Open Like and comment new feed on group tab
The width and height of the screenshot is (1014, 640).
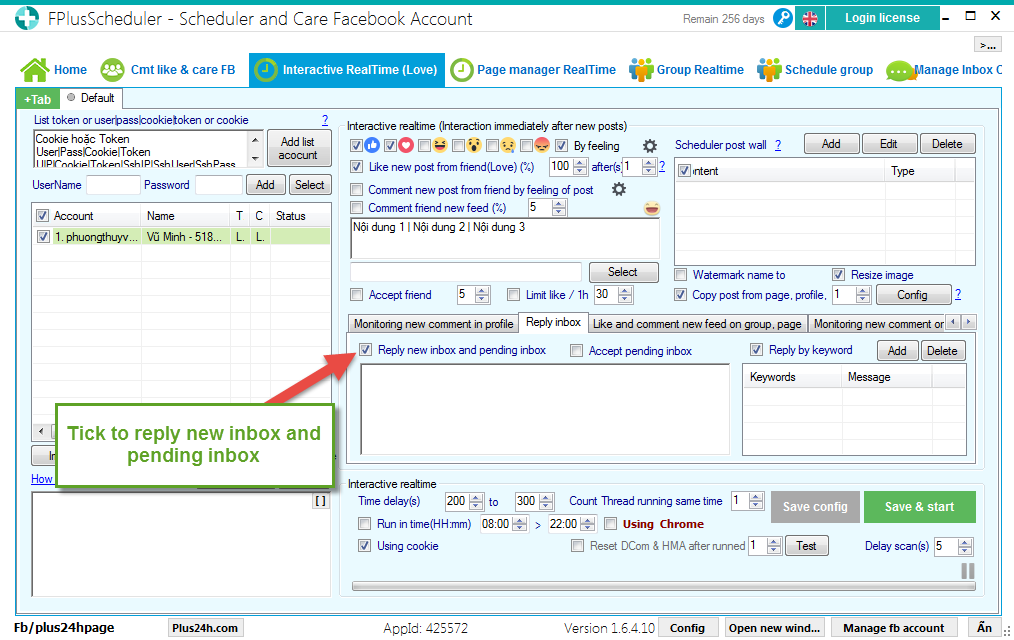coord(697,324)
